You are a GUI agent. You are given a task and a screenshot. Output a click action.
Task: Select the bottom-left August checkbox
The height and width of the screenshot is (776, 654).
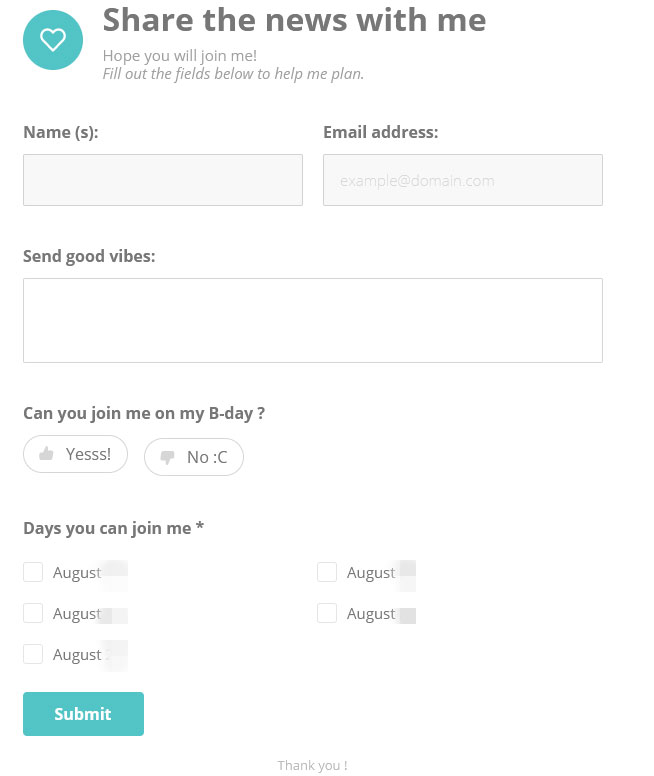(33, 654)
